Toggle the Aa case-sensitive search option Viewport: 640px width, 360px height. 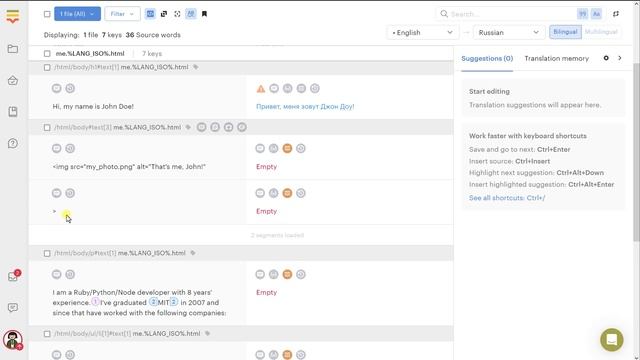click(x=596, y=14)
